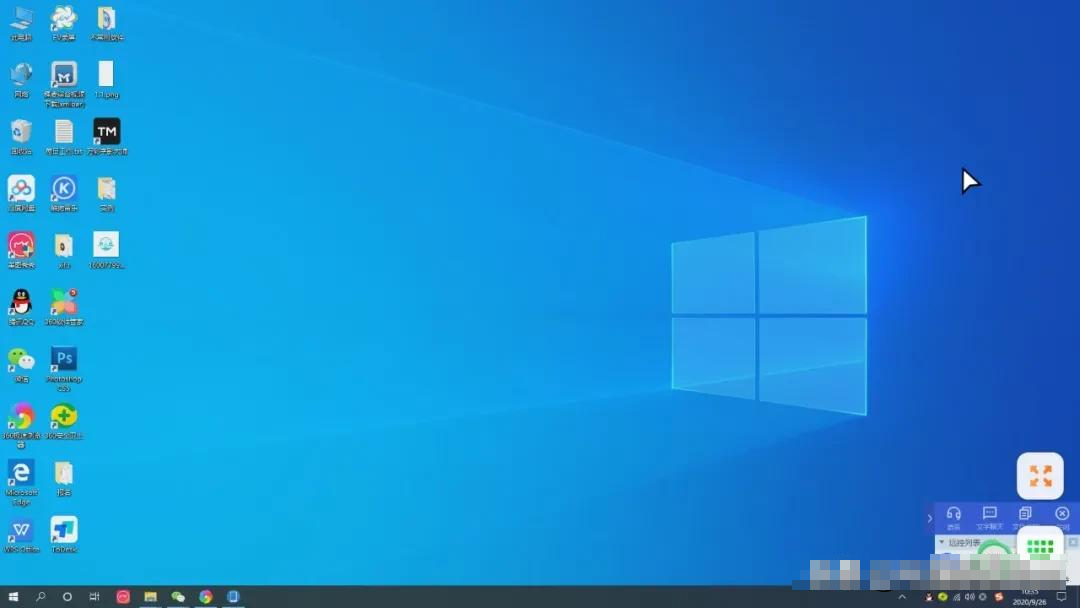Open 360 Security icon in system tray

pos(942,597)
